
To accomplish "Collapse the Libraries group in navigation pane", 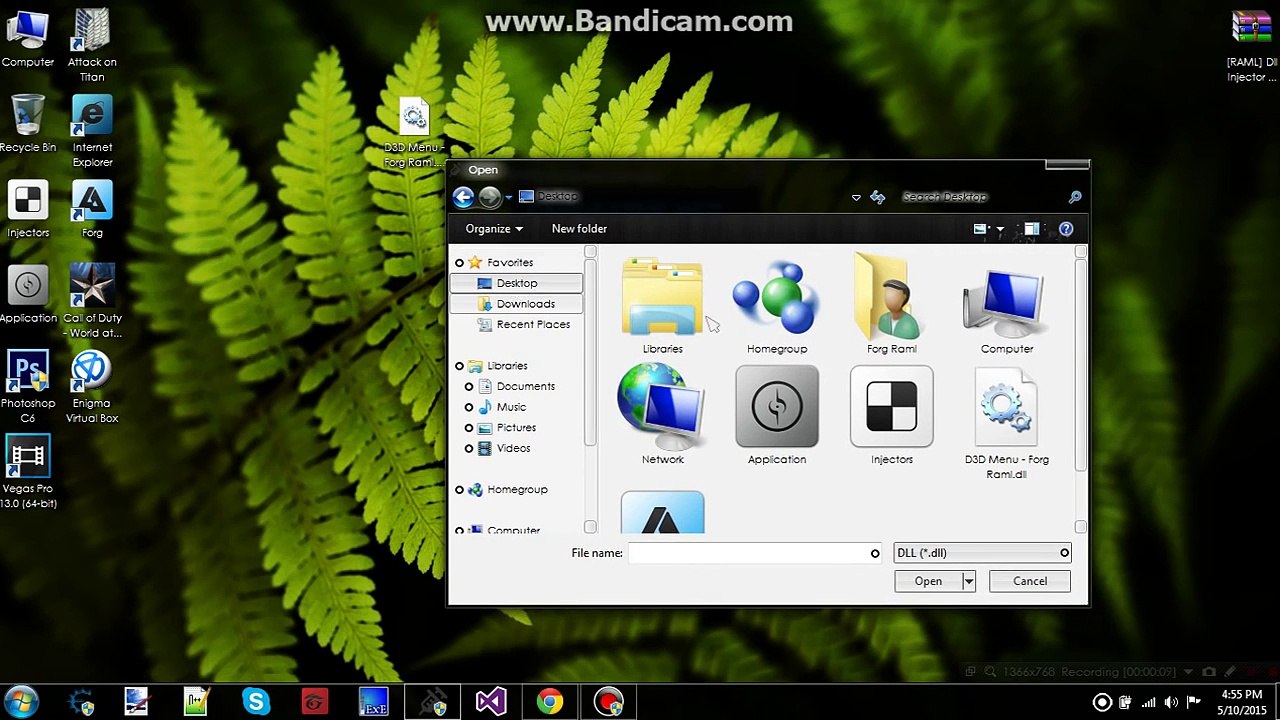I will pos(459,366).
